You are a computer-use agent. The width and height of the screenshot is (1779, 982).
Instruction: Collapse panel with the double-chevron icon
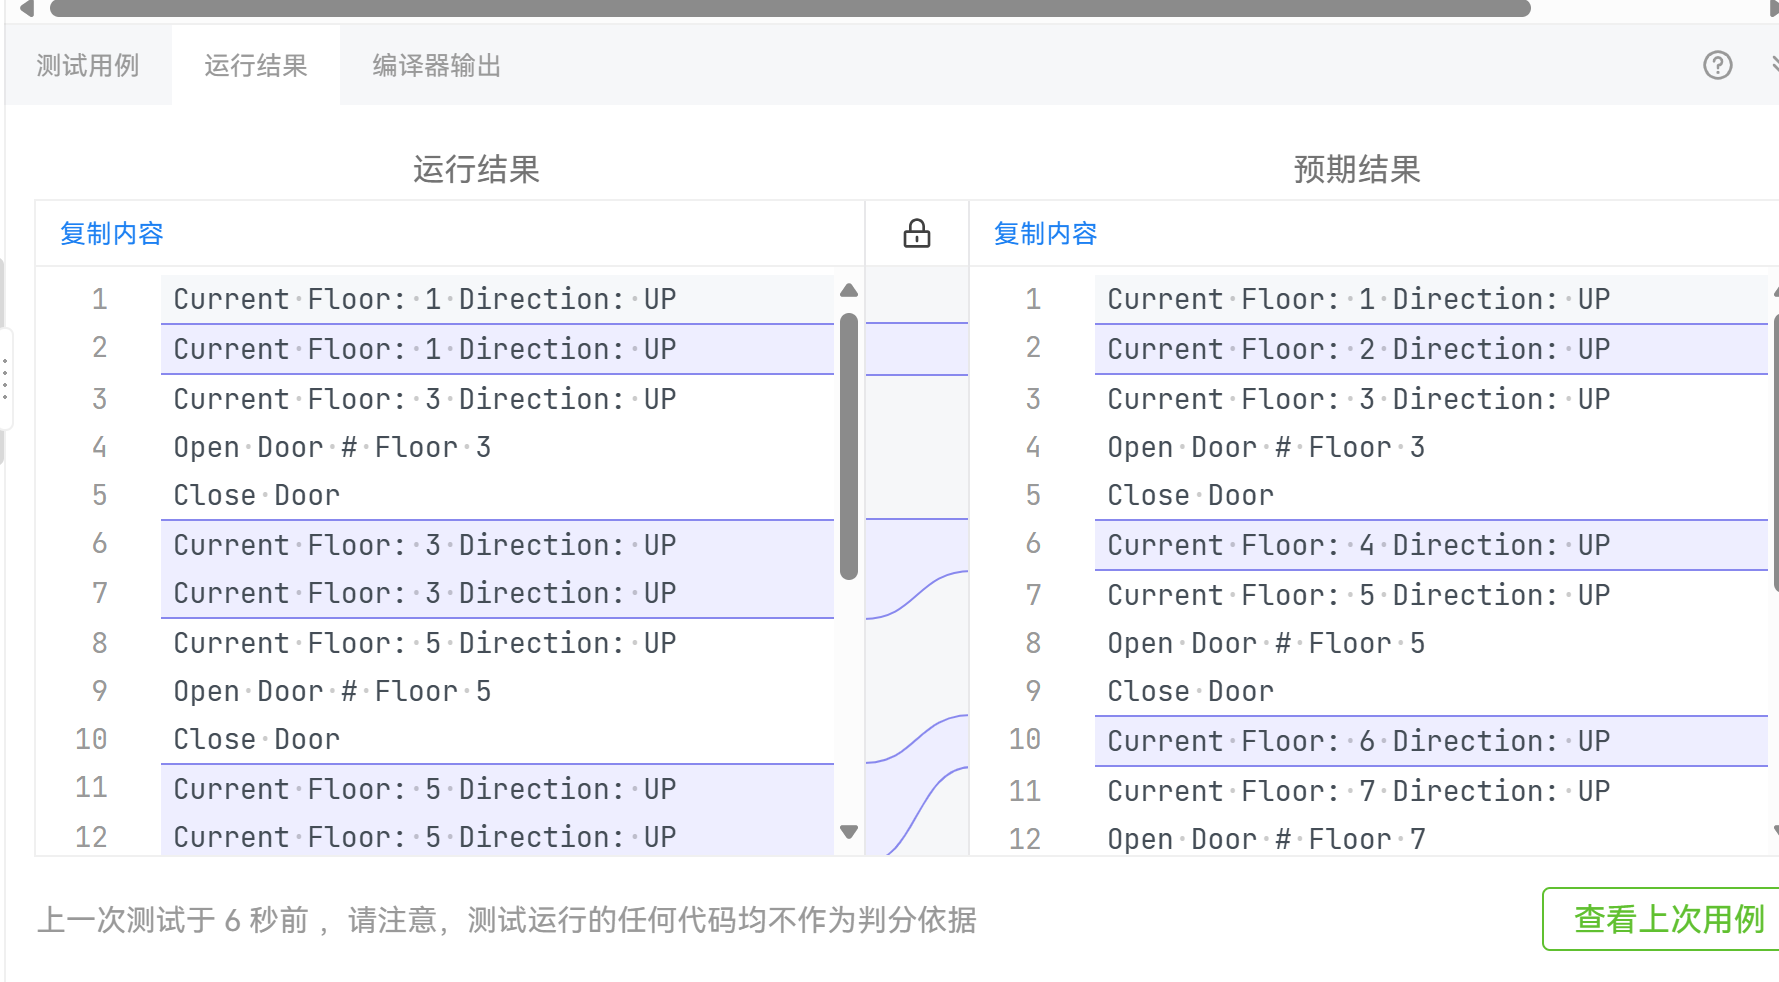pyautogui.click(x=1774, y=66)
